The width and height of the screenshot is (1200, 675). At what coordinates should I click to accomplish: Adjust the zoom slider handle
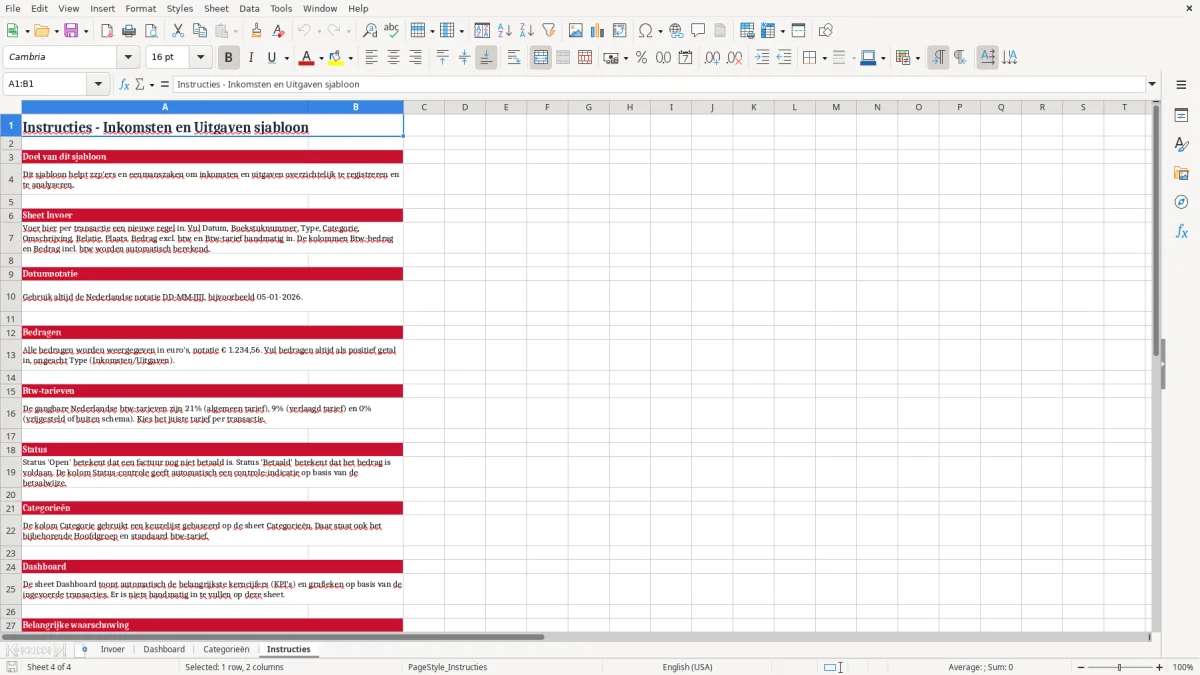[1119, 667]
